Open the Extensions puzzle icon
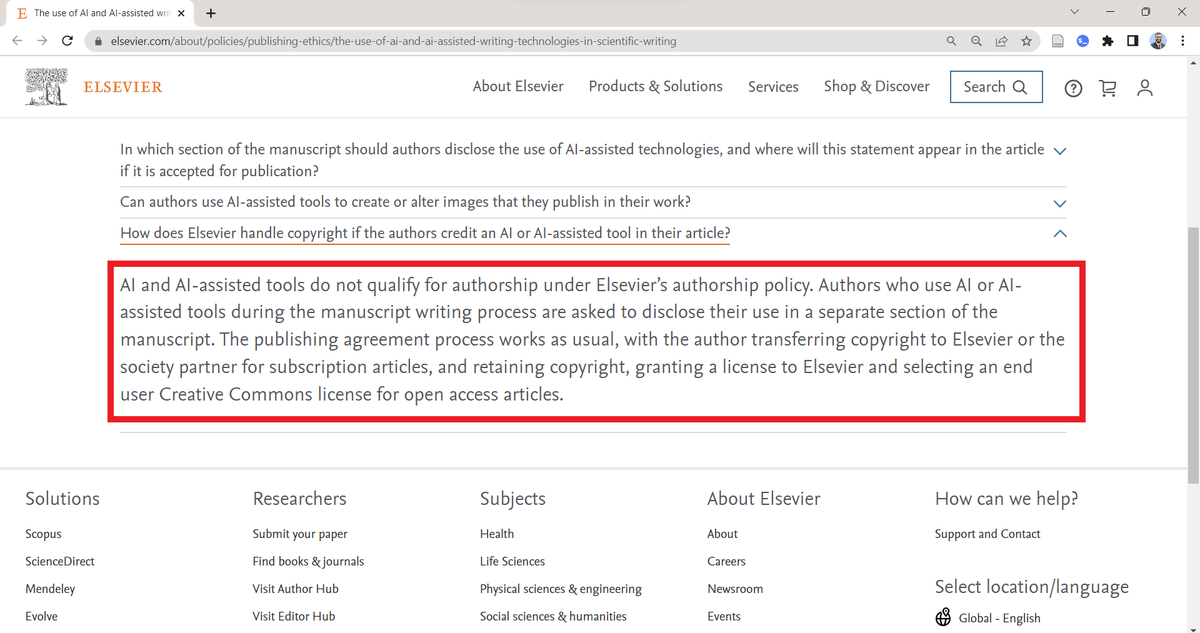The height and width of the screenshot is (633, 1200). click(x=1108, y=41)
